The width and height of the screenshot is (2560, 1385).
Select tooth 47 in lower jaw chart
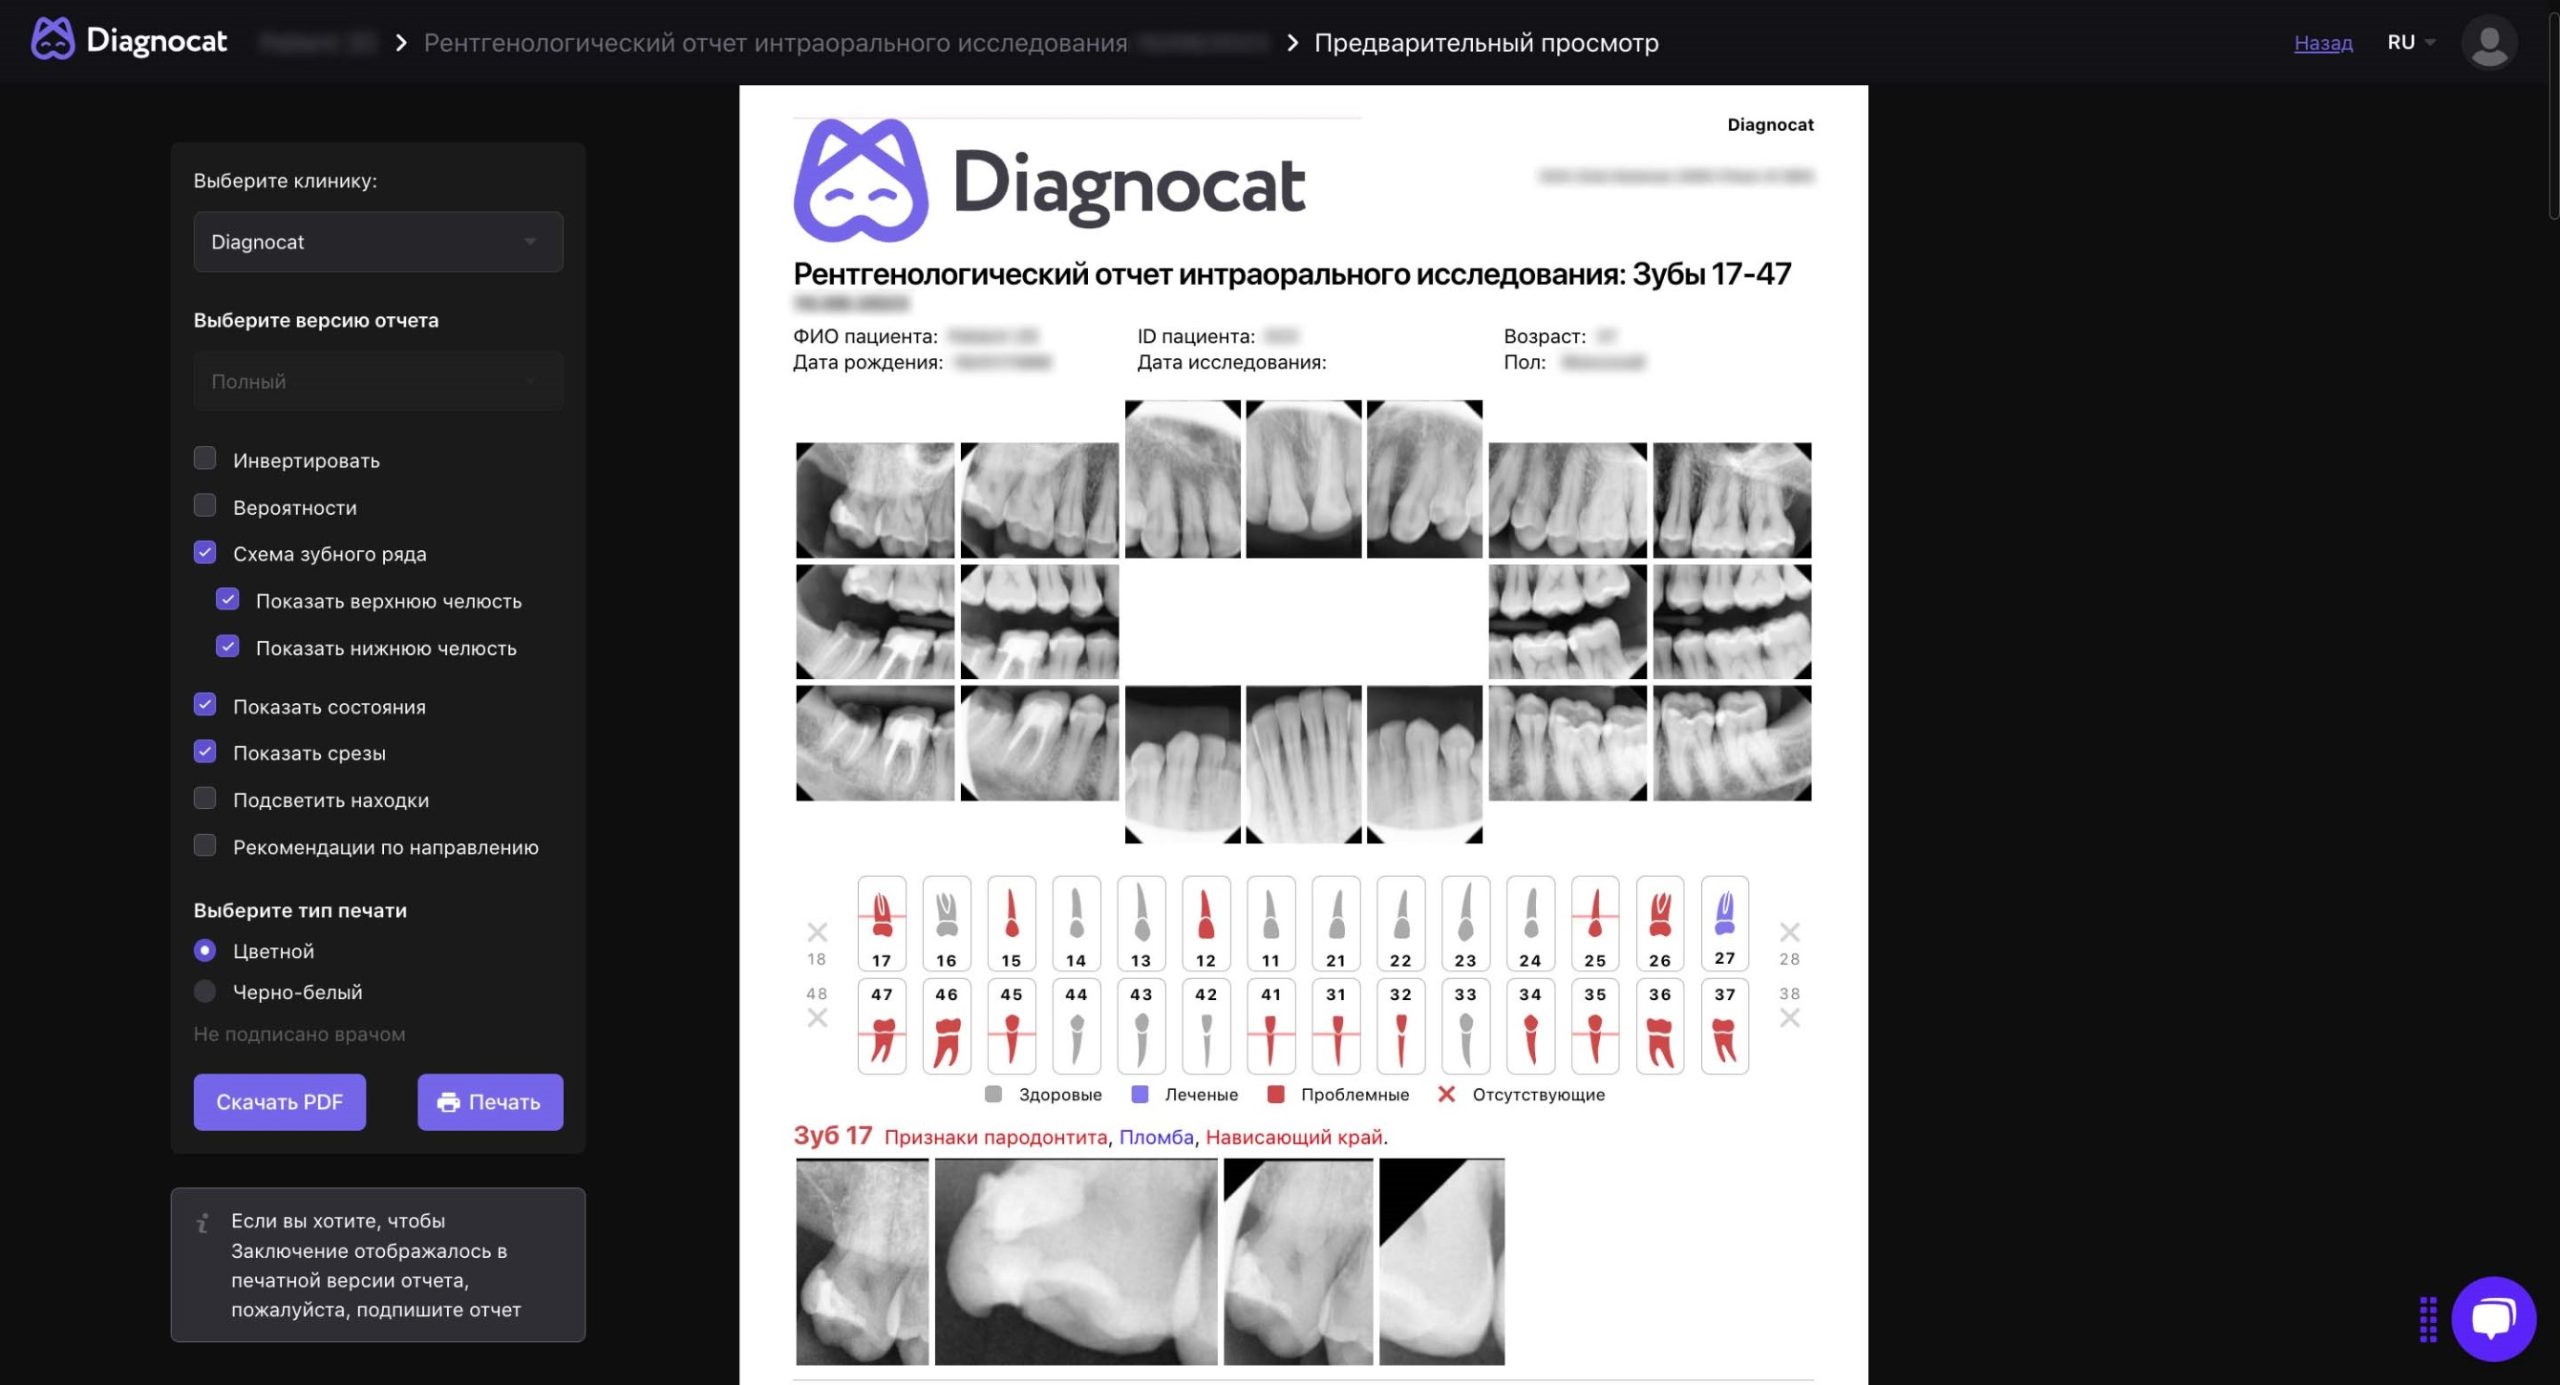881,1026
